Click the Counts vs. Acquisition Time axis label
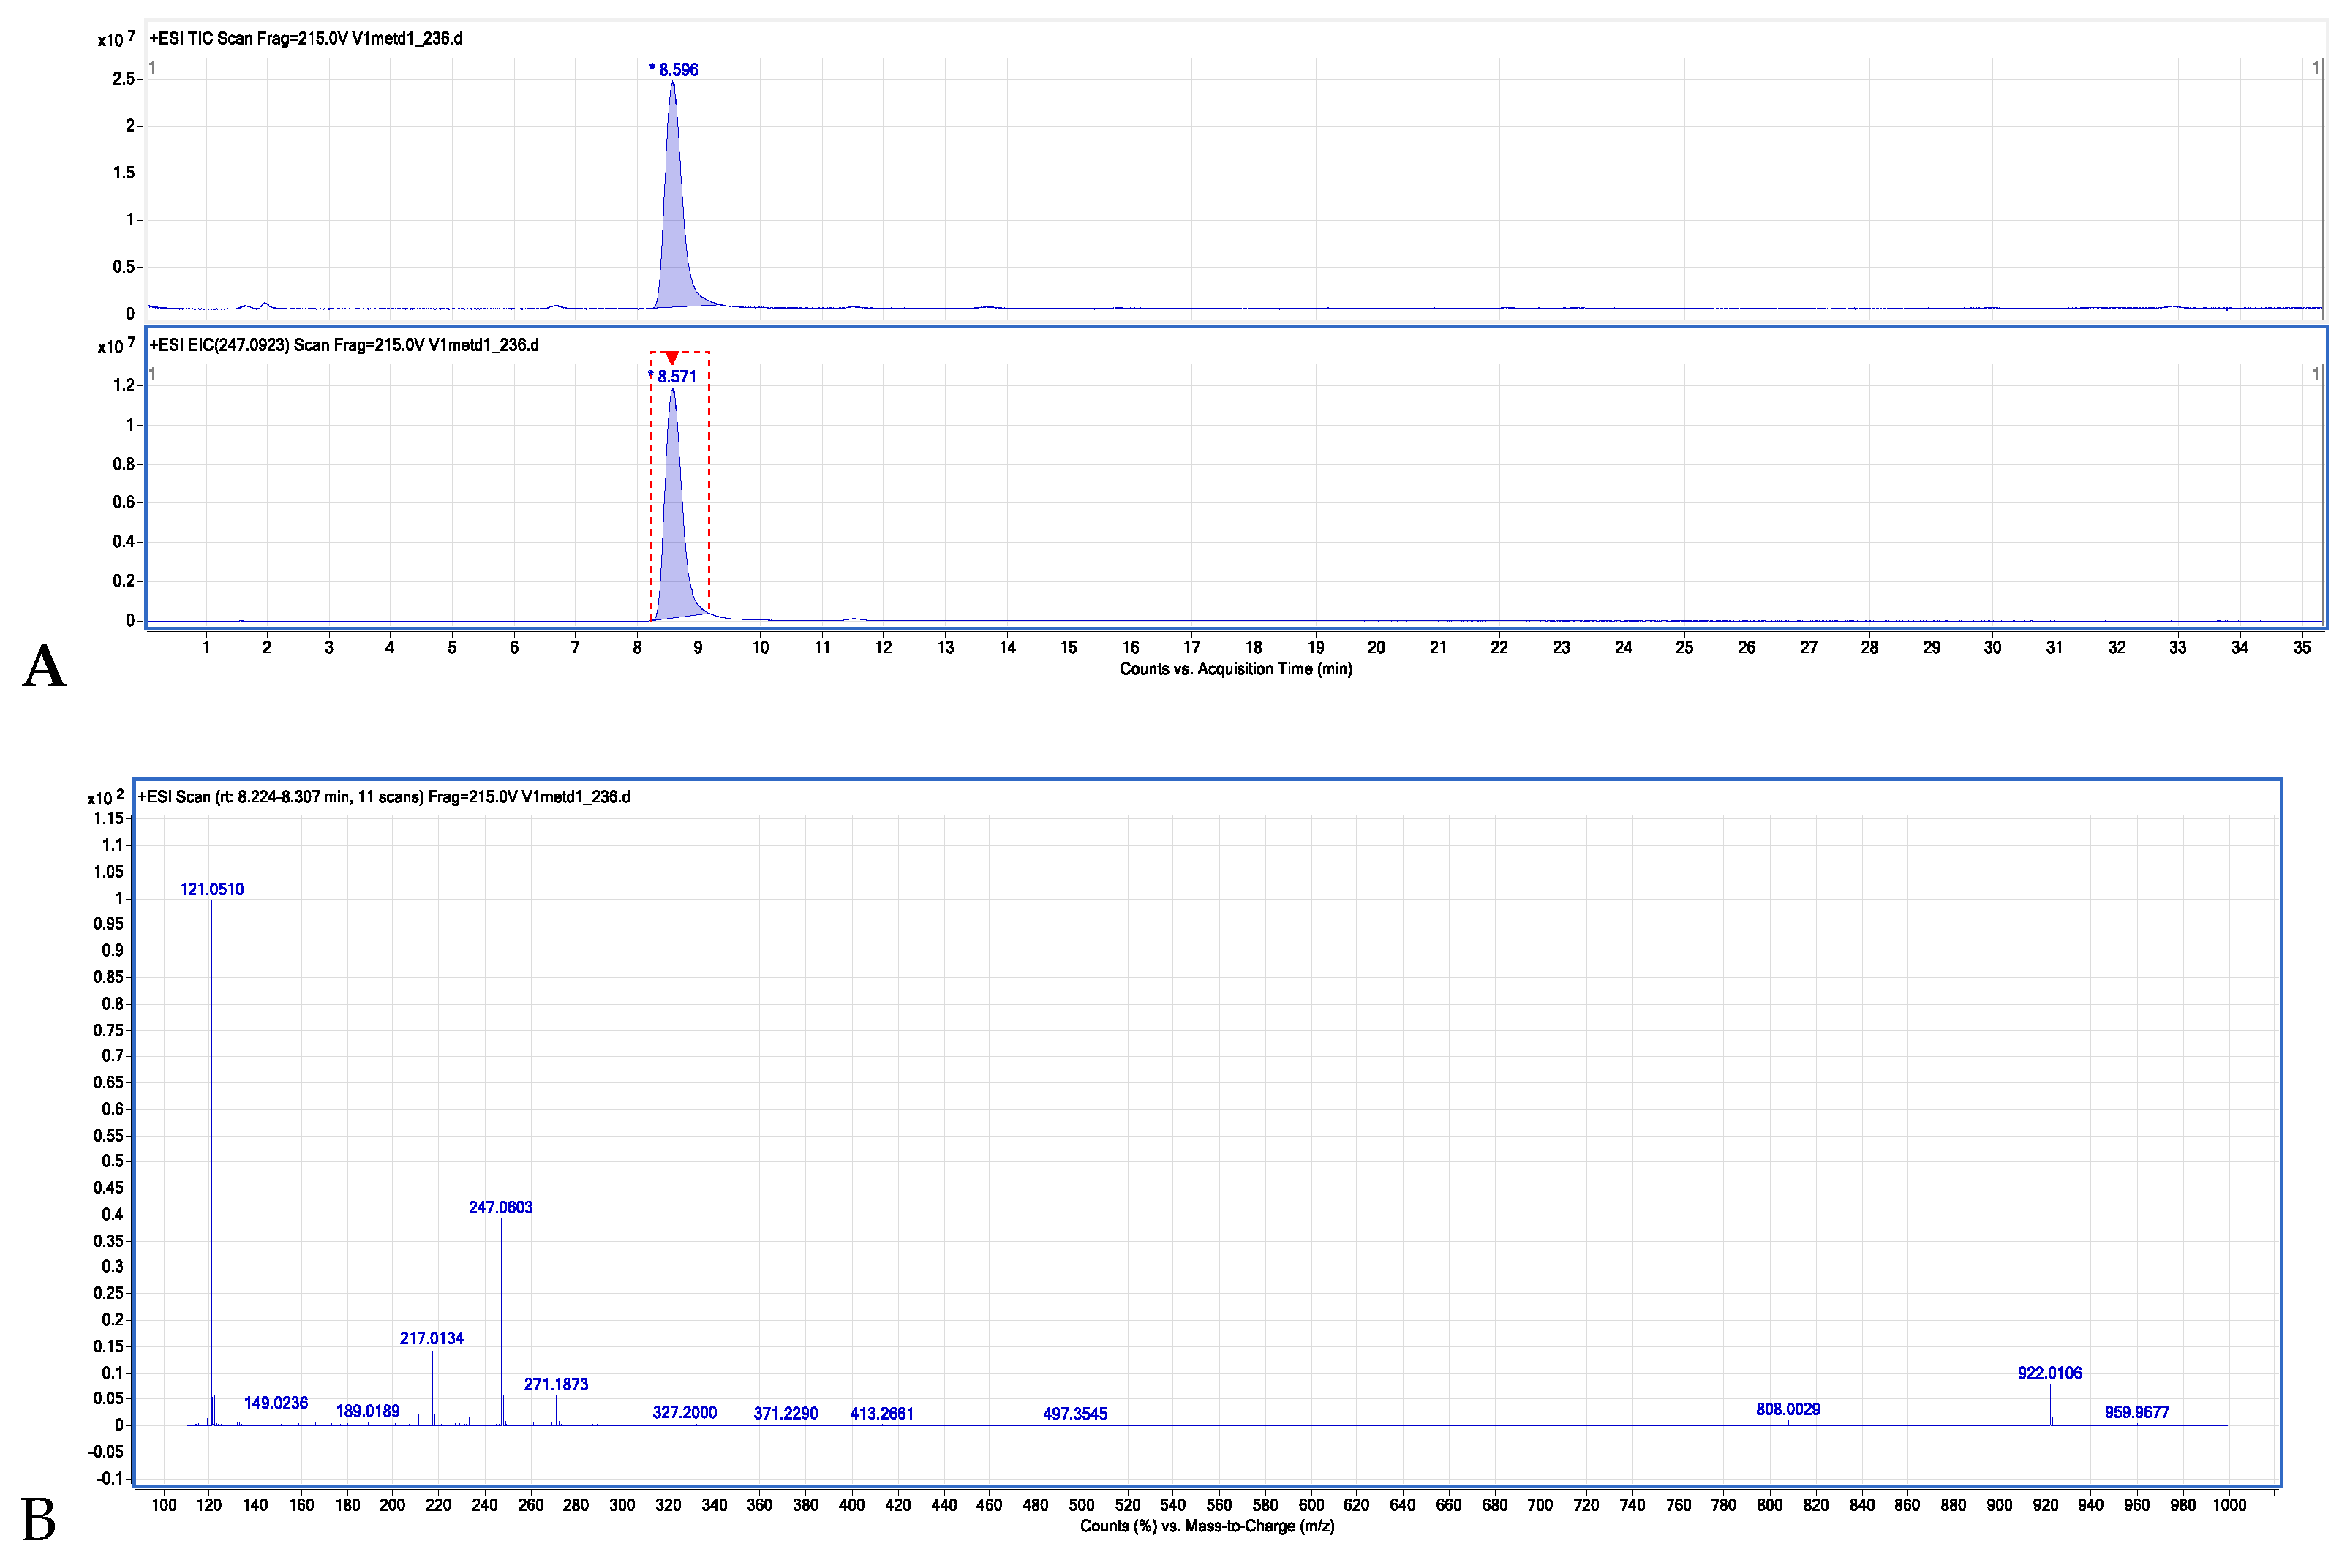Image resolution: width=2350 pixels, height=1568 pixels. pyautogui.click(x=1235, y=668)
